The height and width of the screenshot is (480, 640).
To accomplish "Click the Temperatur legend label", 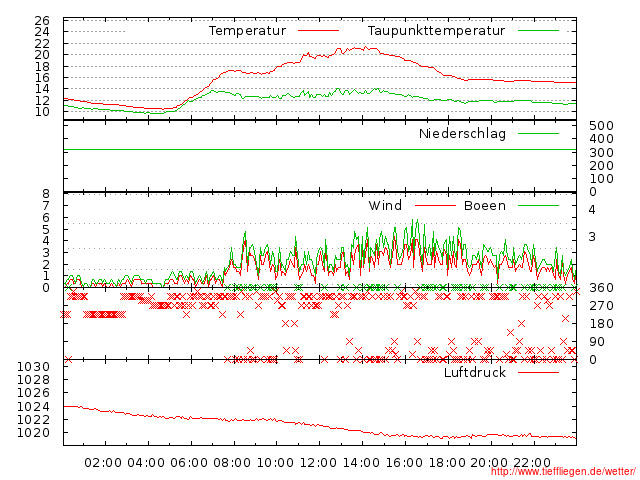I will coord(247,31).
